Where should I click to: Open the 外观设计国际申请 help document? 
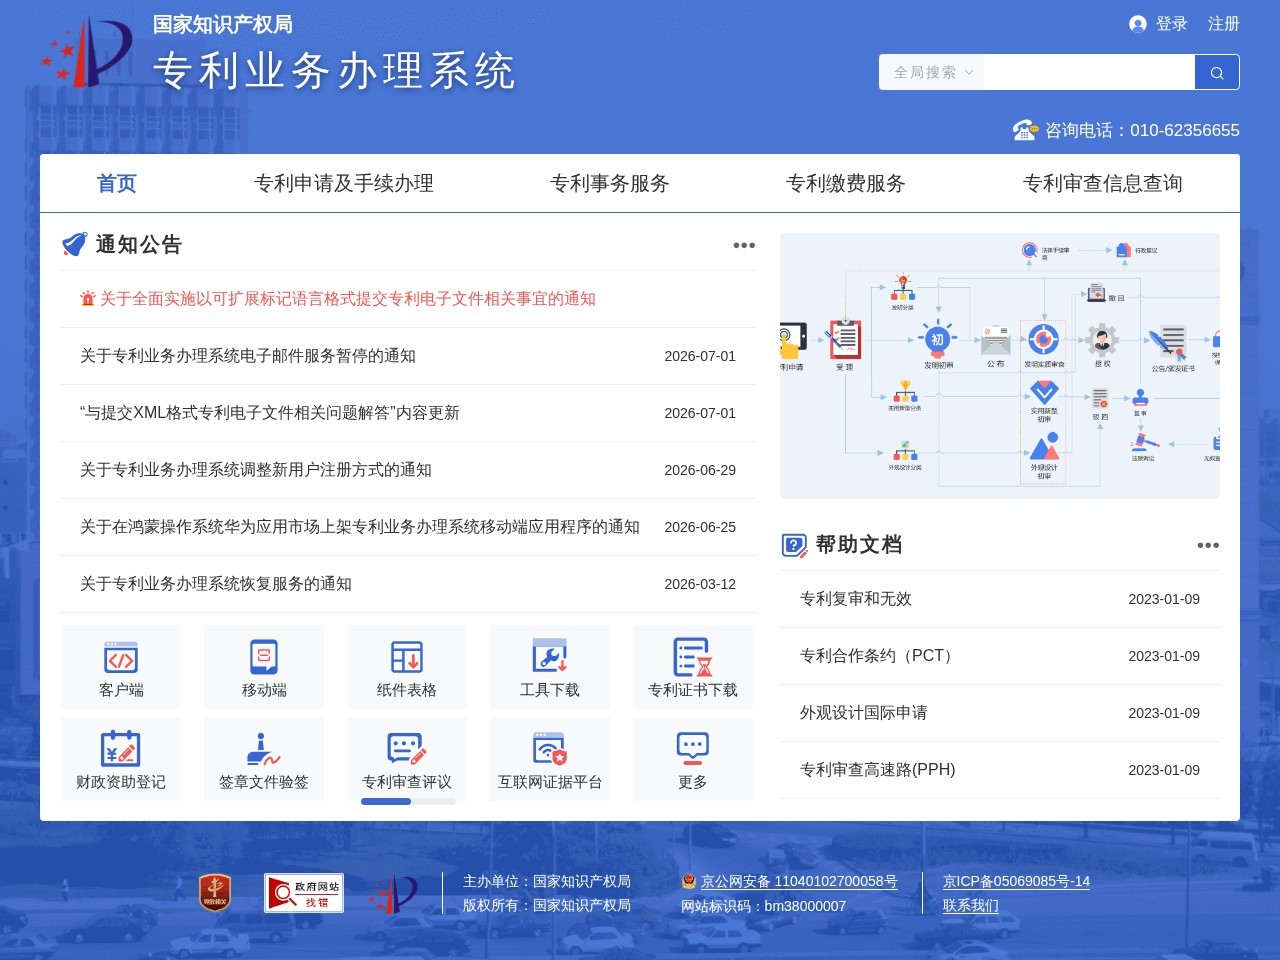pos(864,713)
